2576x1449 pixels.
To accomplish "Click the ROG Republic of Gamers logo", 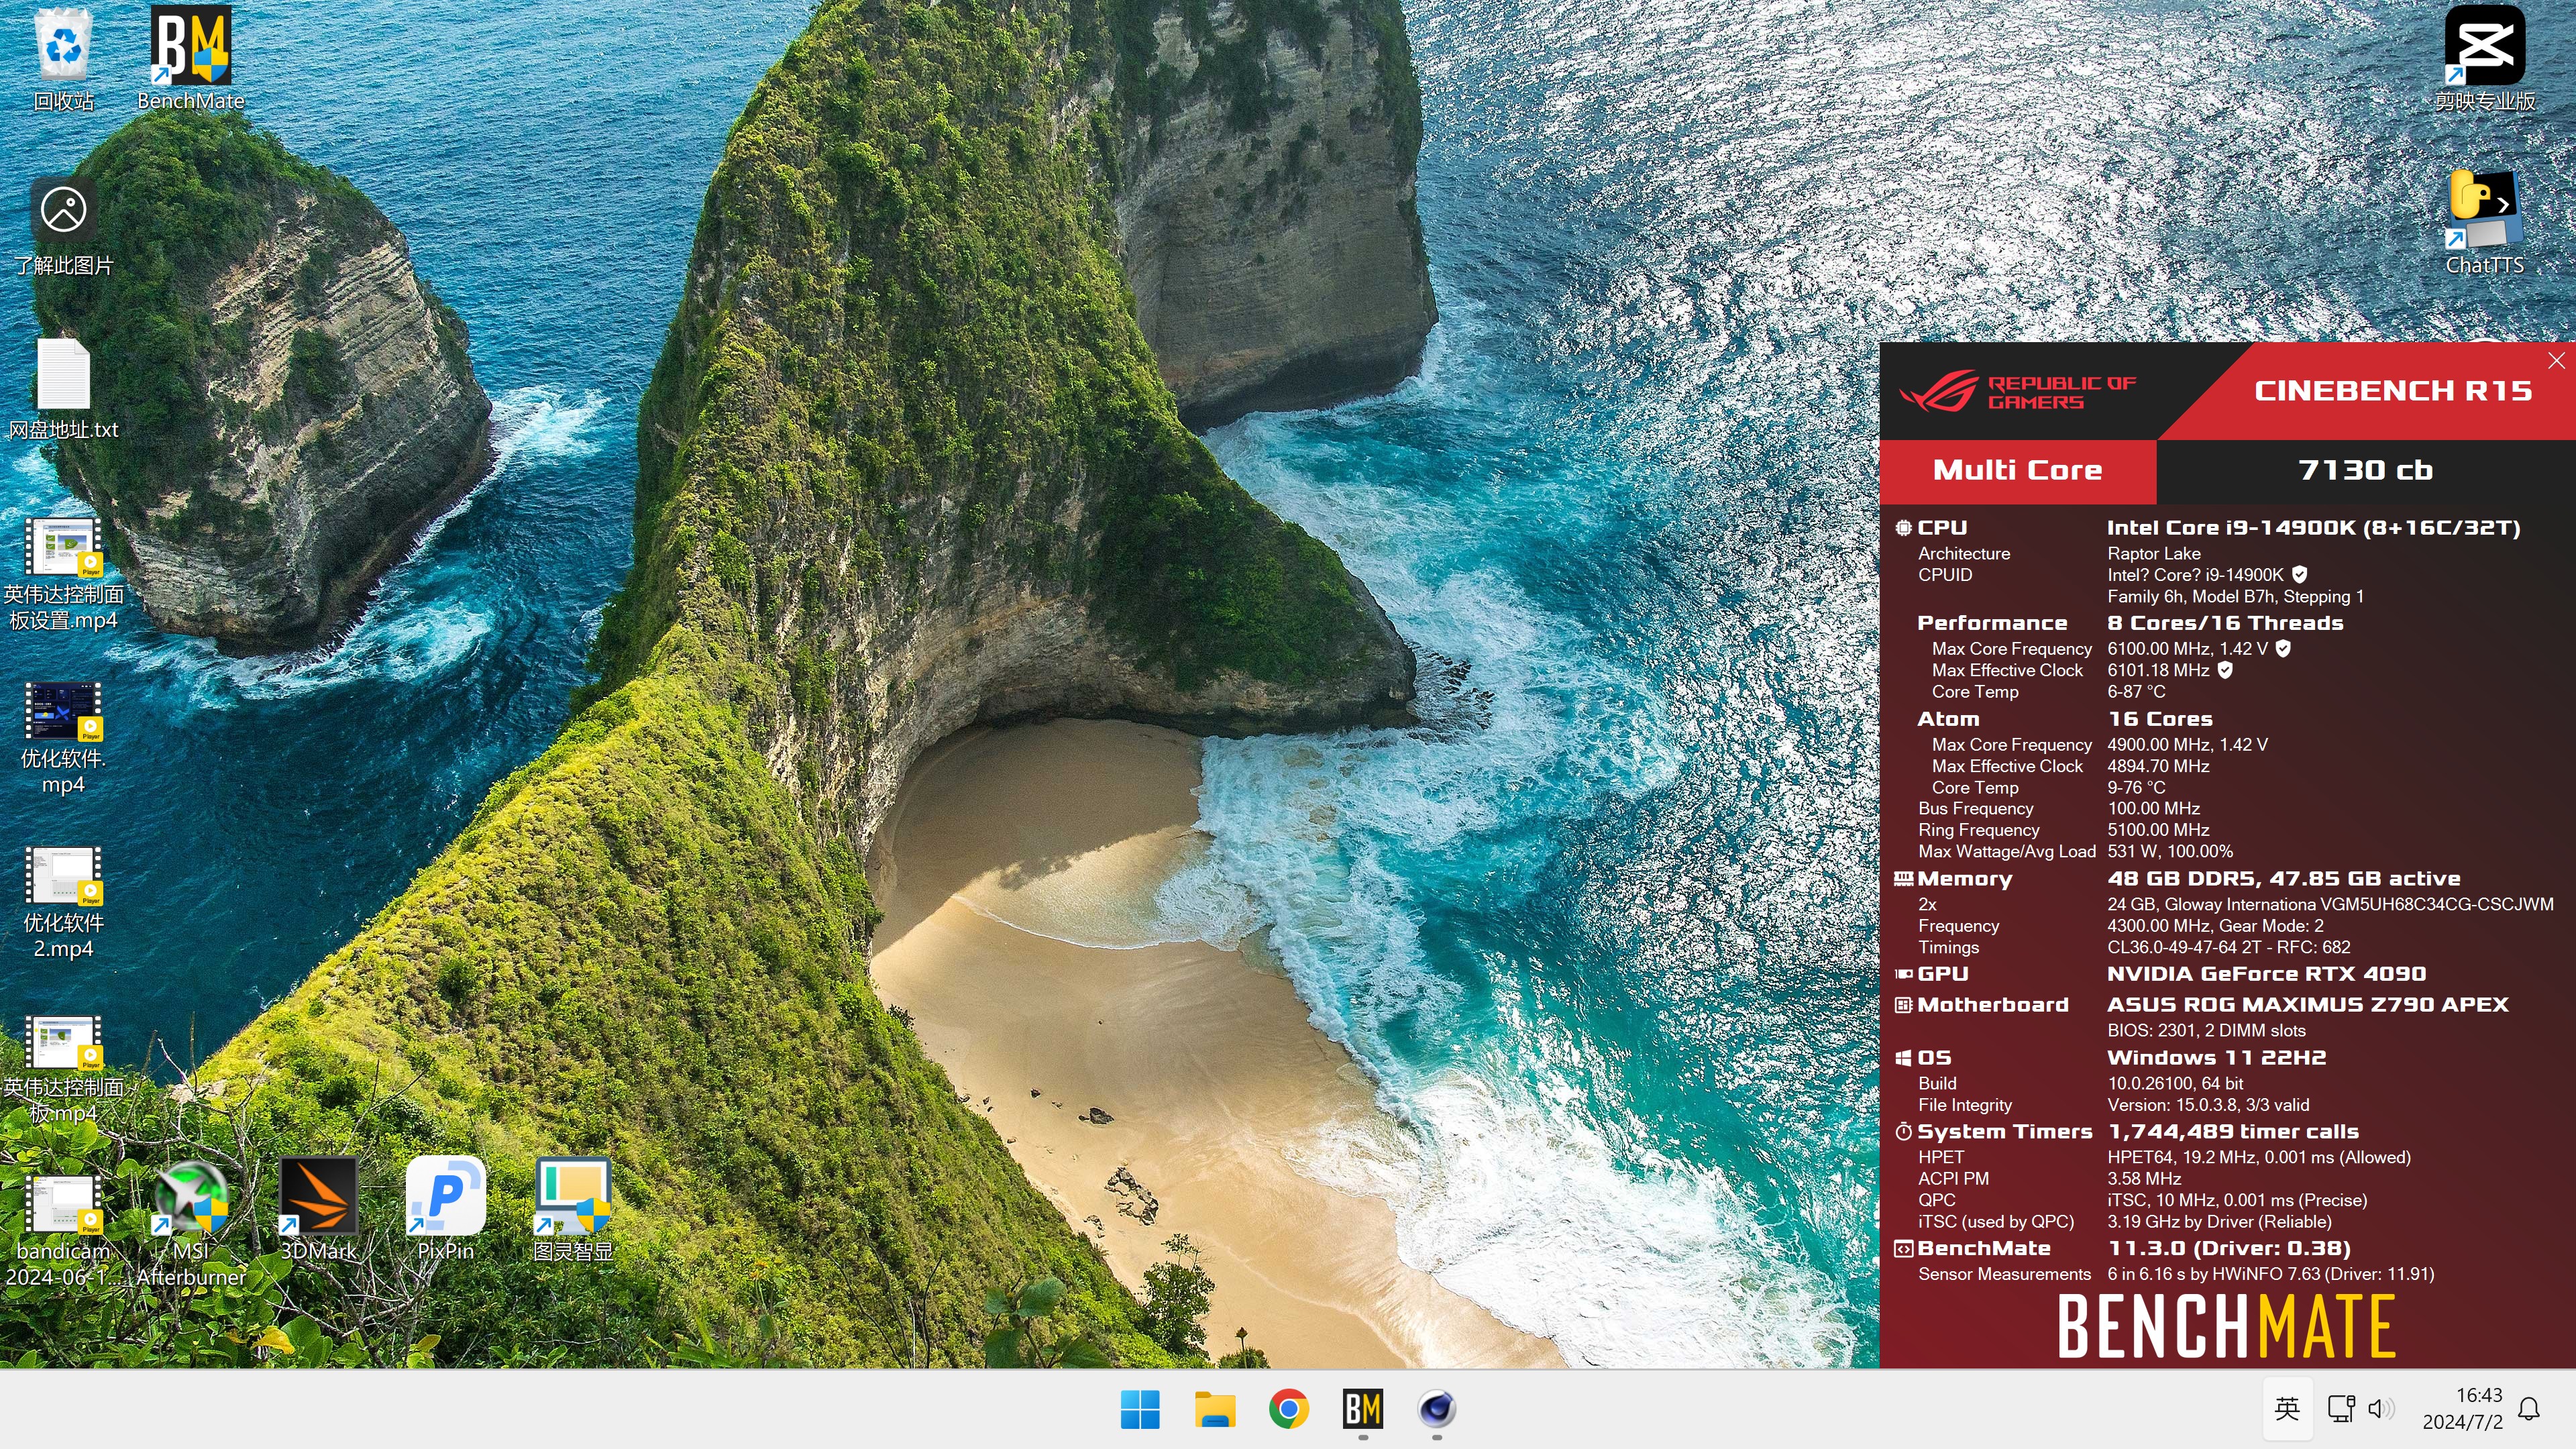I will click(2018, 391).
